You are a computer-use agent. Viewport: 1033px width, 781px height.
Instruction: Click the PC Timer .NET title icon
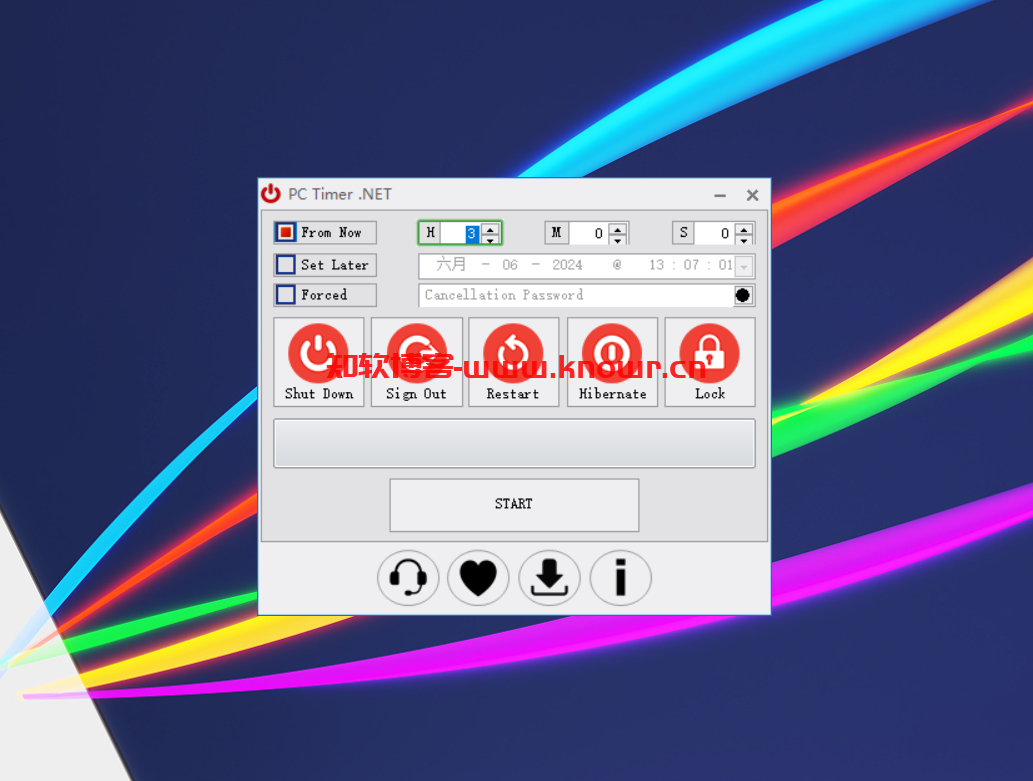(x=271, y=194)
